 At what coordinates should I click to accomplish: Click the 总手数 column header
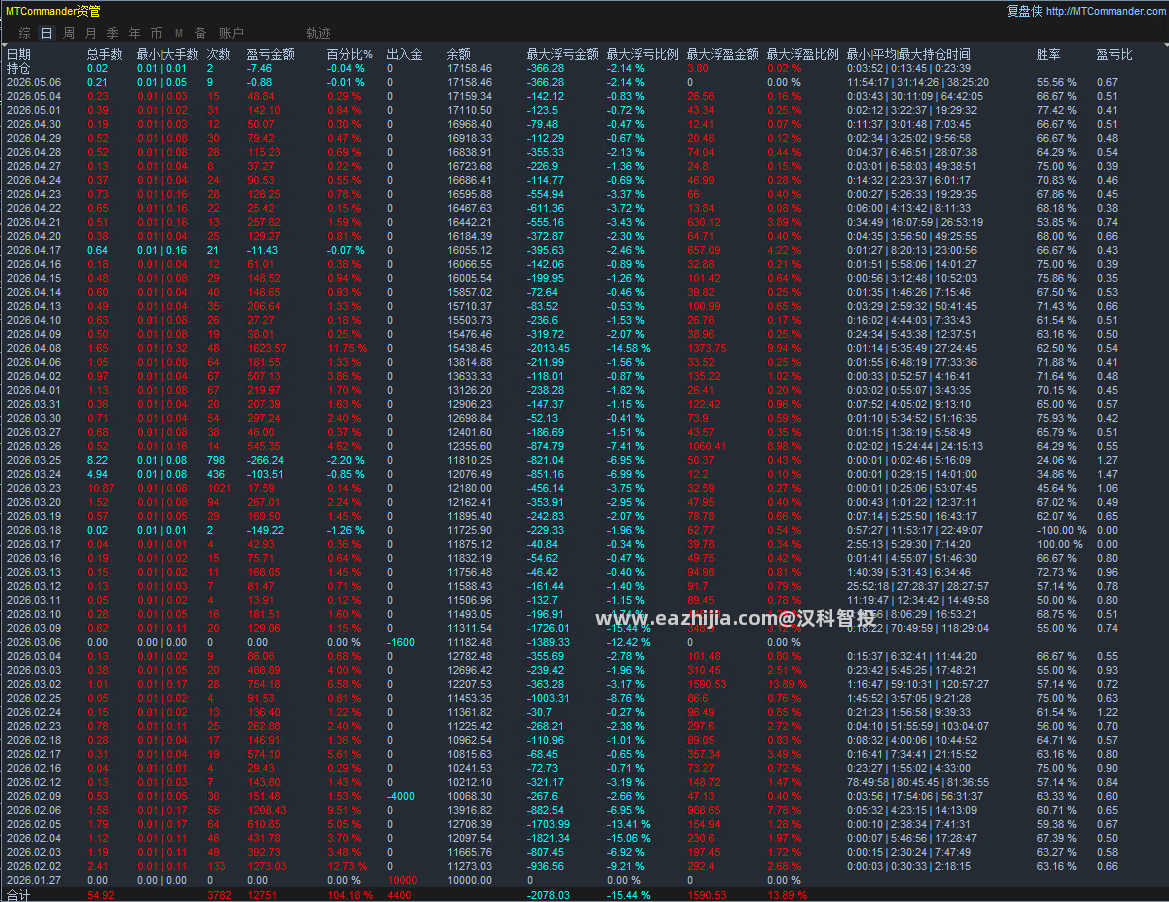104,54
